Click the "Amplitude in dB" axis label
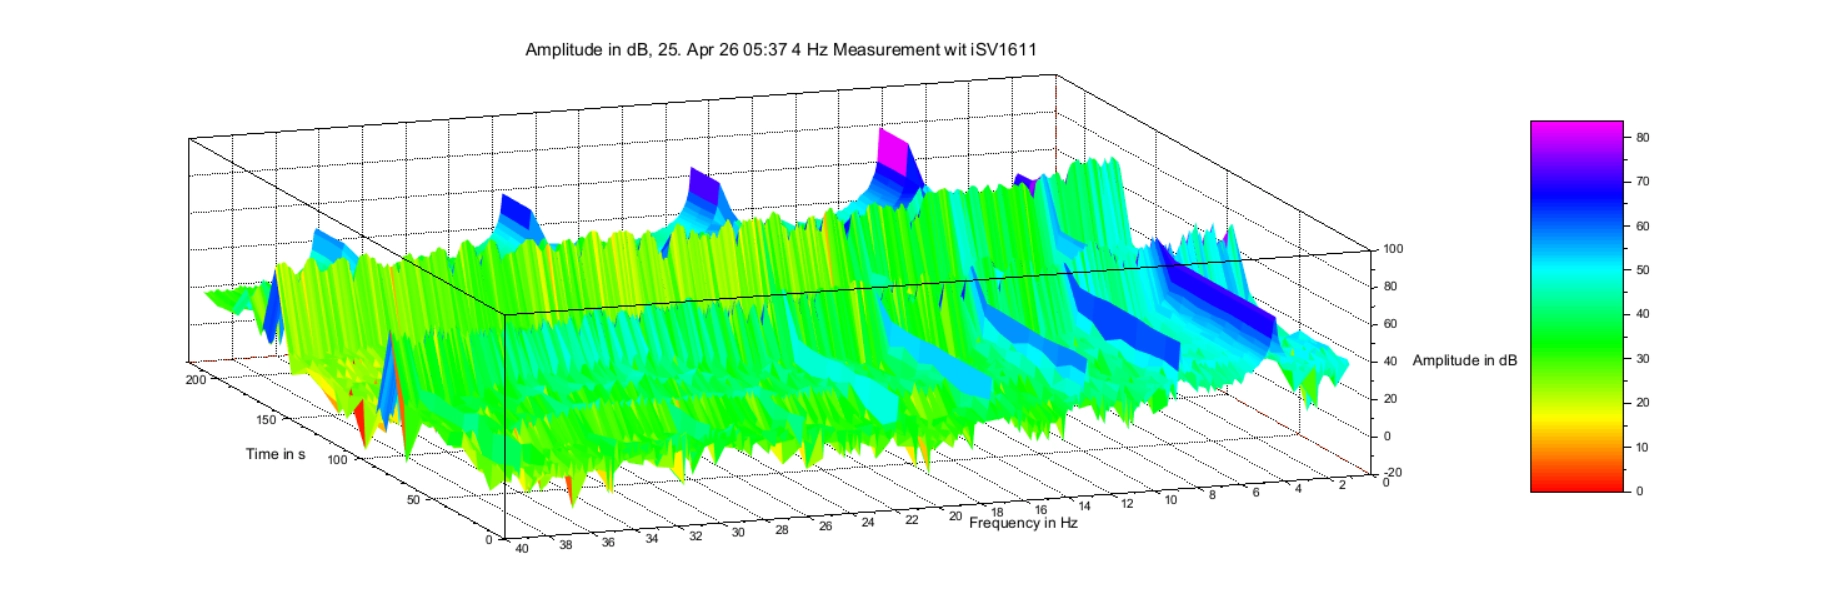 click(1464, 360)
